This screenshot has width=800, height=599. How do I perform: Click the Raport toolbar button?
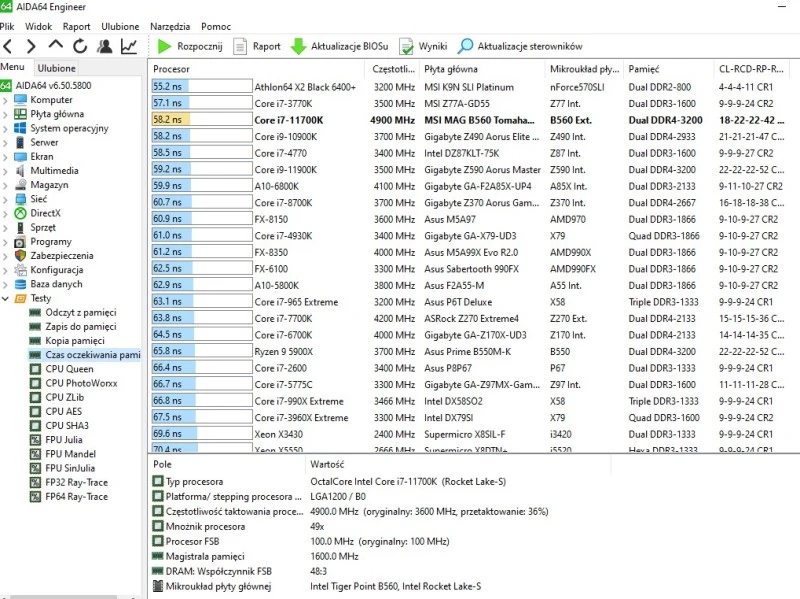tap(257, 46)
